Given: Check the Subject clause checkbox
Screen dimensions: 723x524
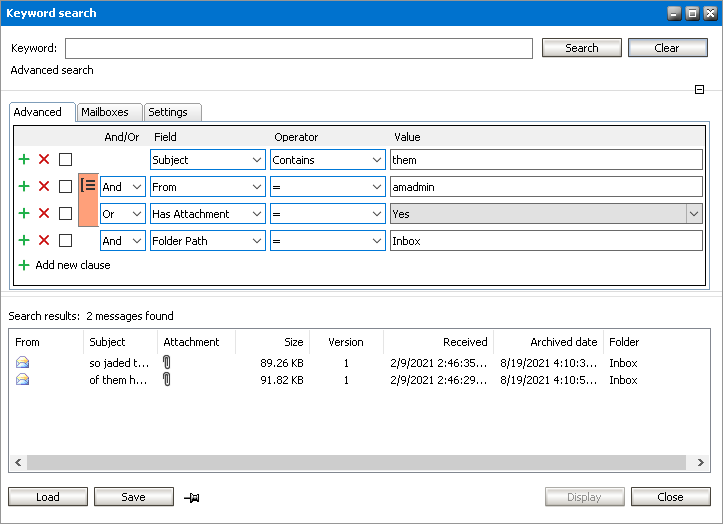Looking at the screenshot, I should tap(65, 159).
